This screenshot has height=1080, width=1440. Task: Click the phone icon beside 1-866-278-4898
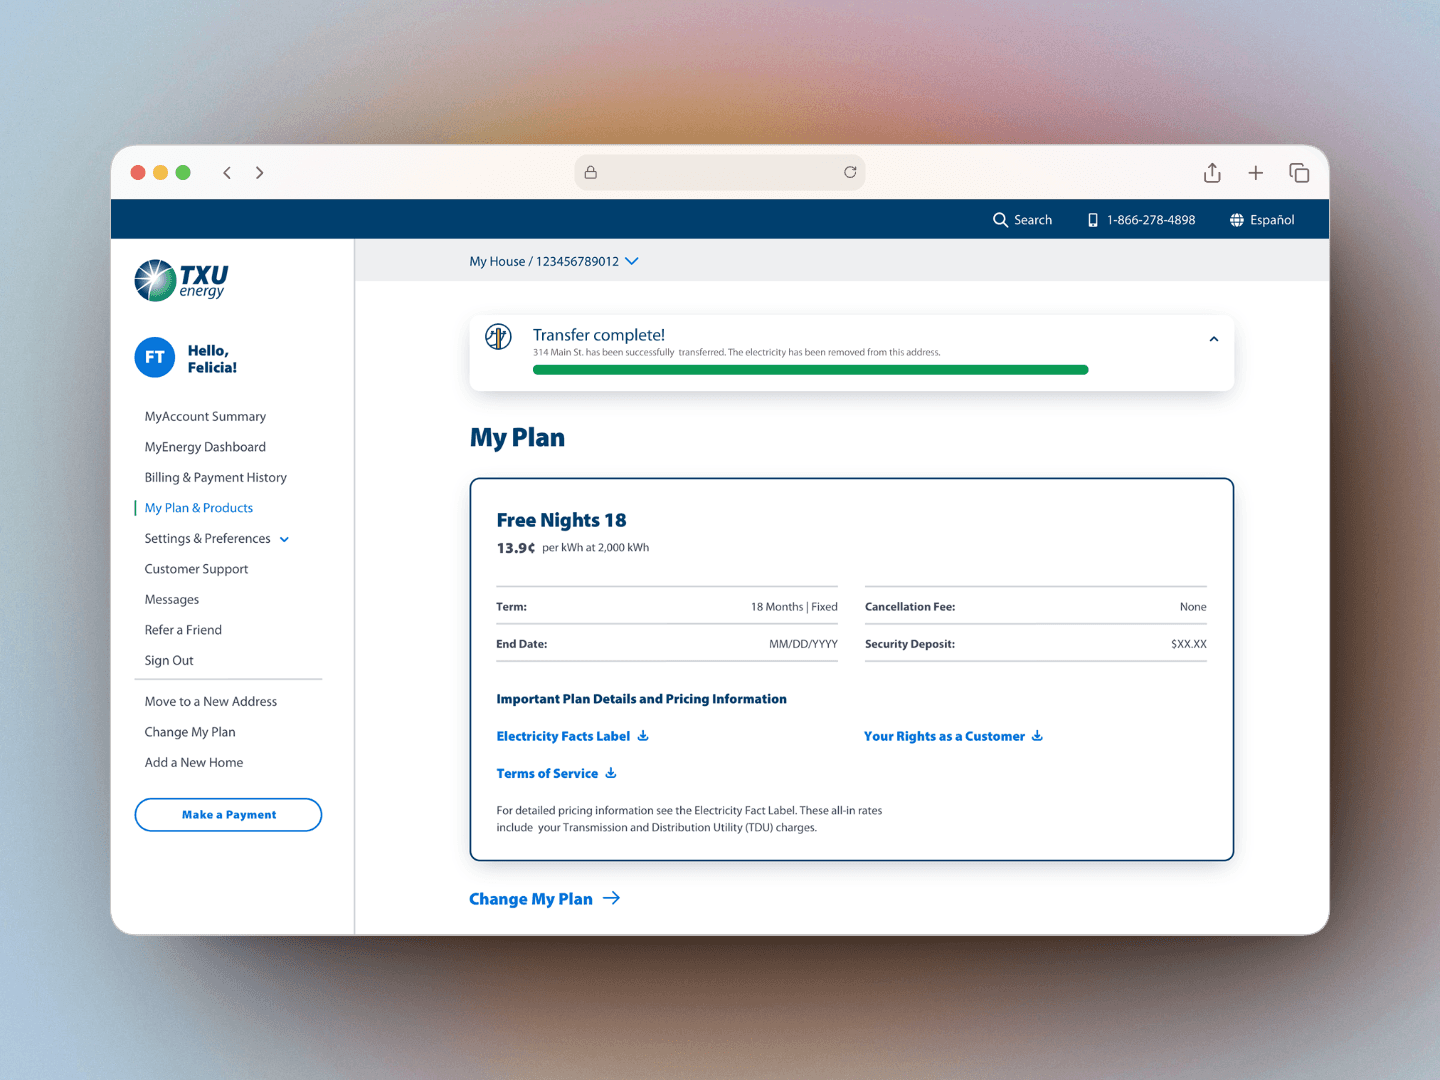click(1093, 220)
